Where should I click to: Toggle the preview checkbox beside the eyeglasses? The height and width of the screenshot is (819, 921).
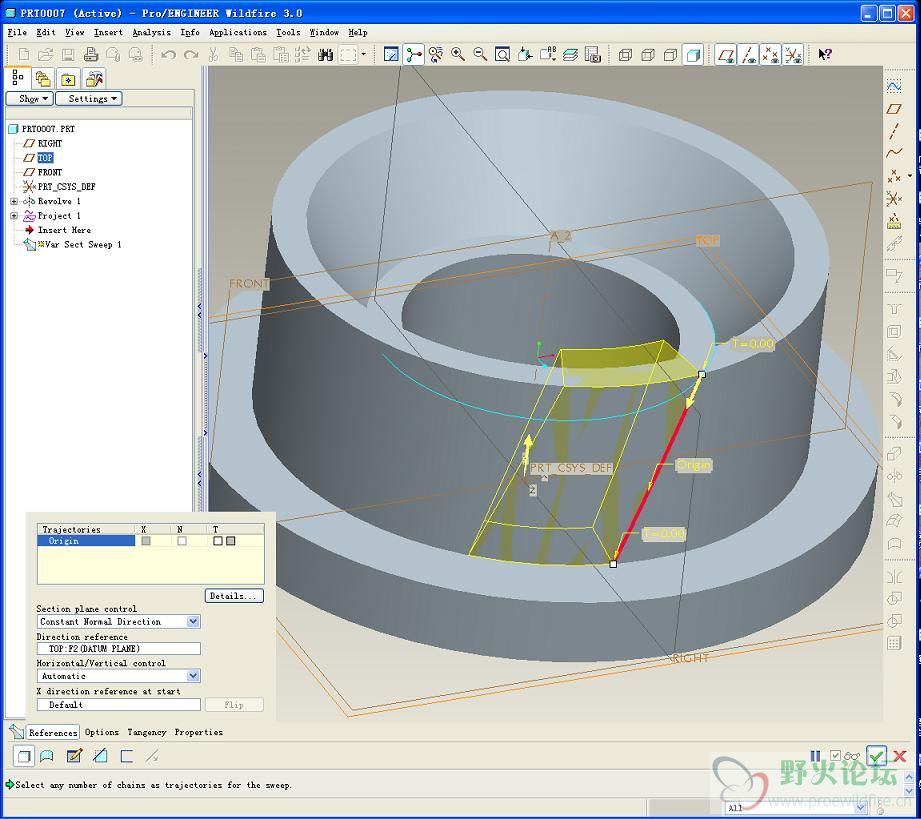point(835,755)
